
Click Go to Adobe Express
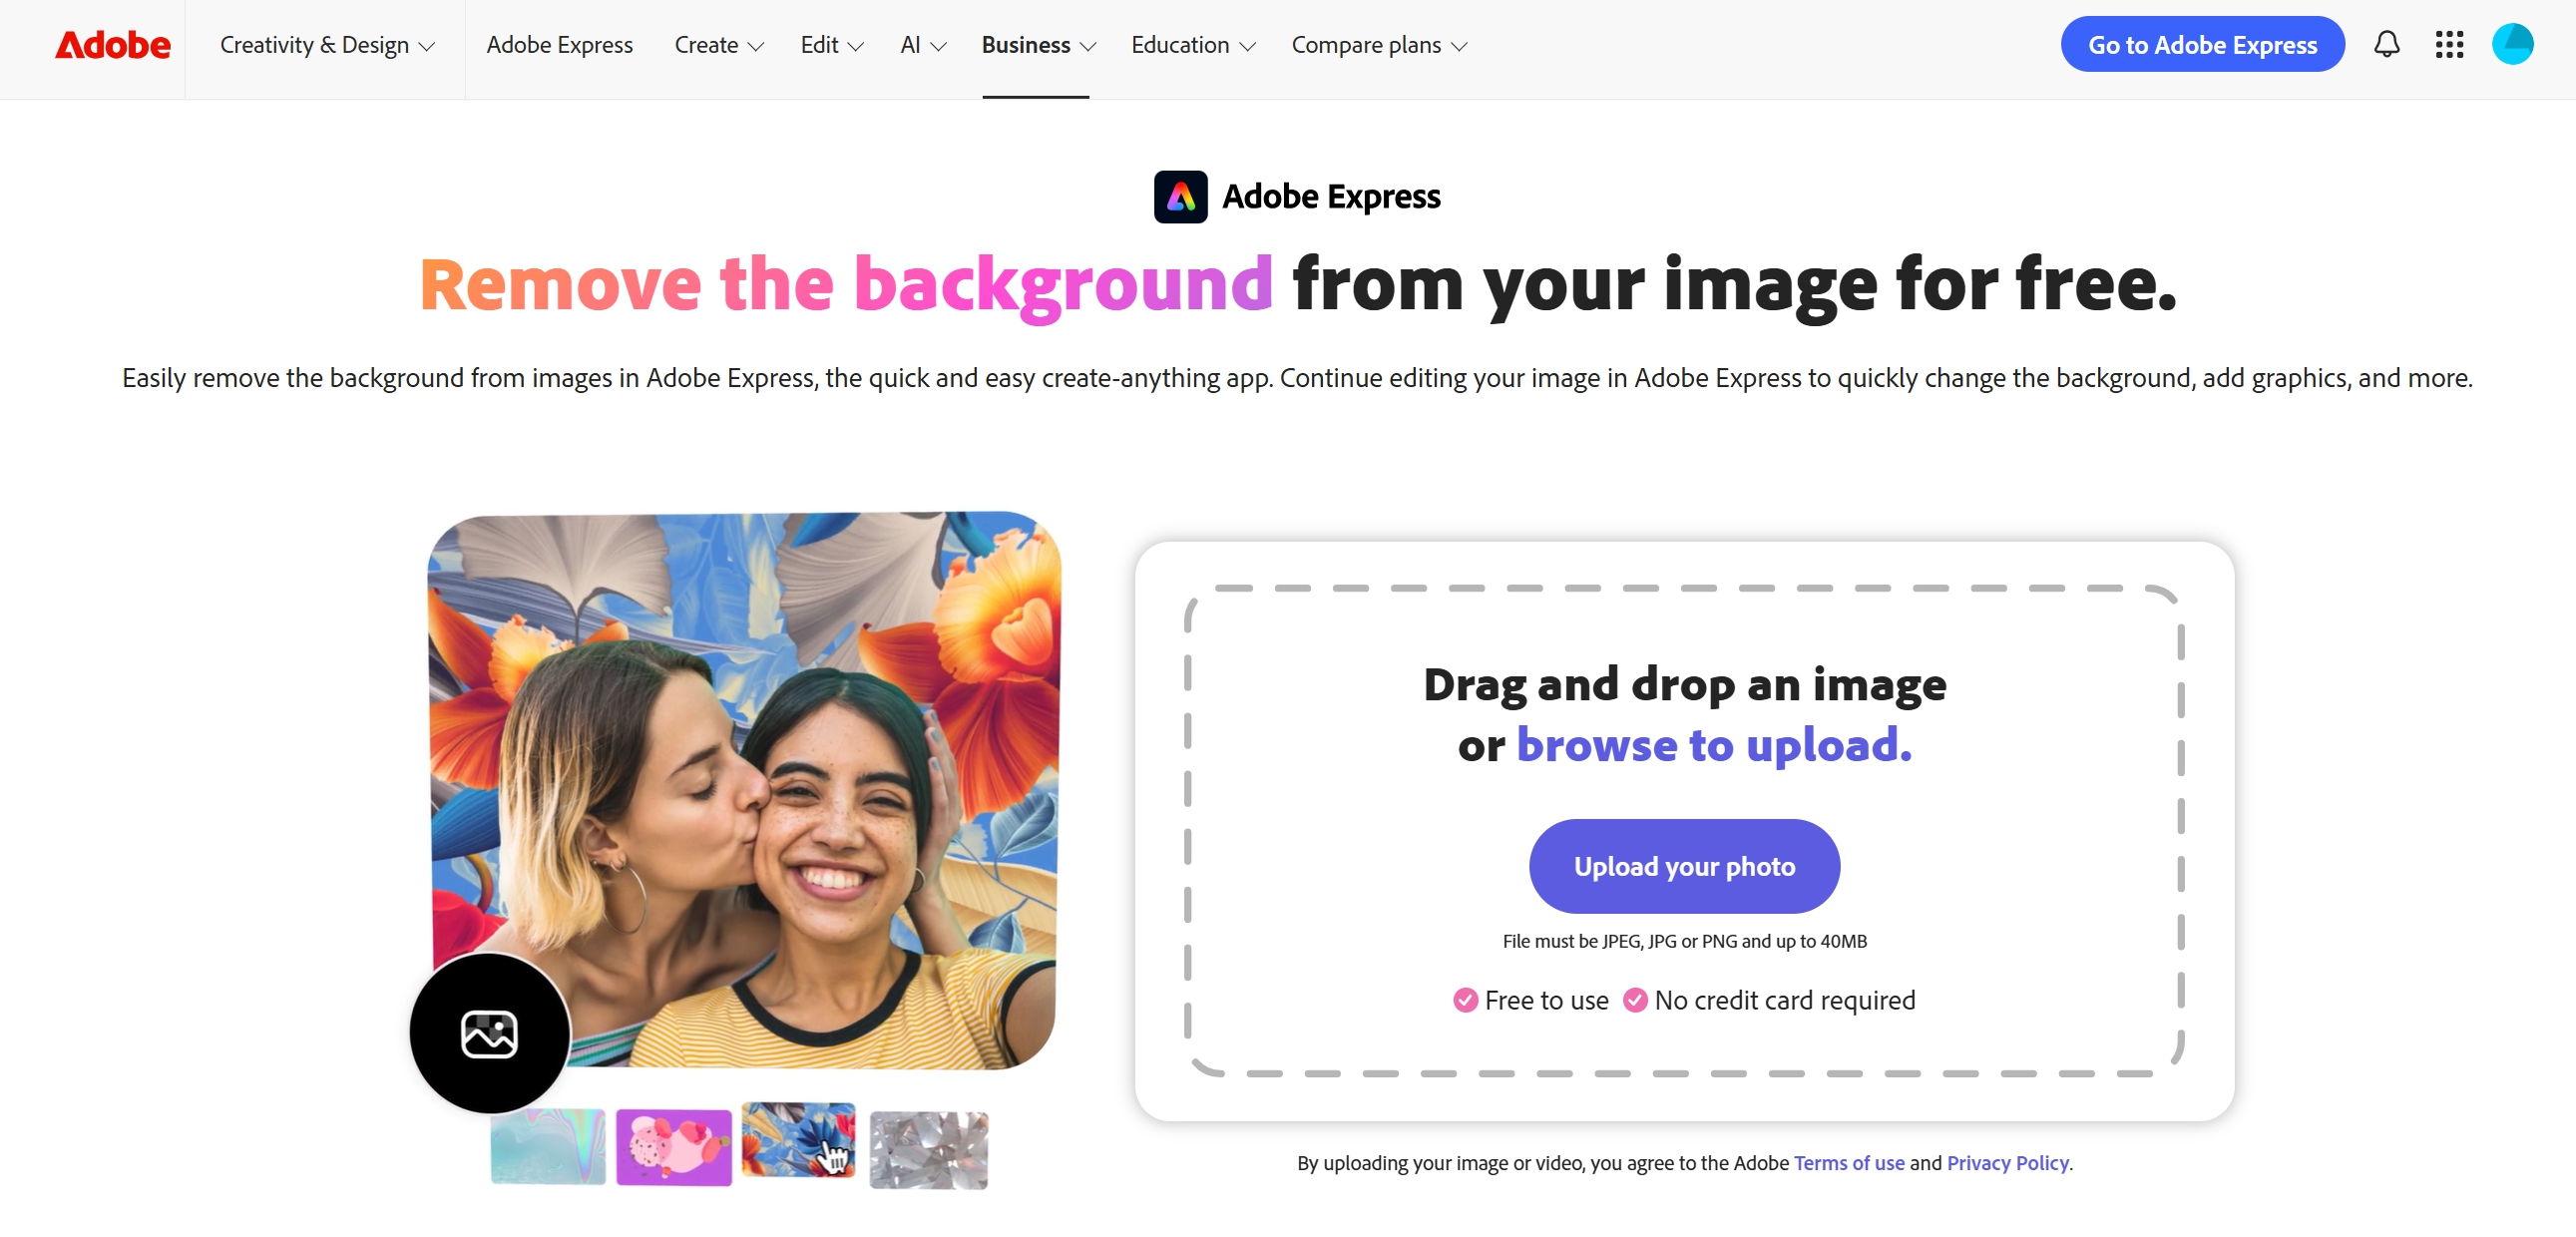(x=2202, y=44)
